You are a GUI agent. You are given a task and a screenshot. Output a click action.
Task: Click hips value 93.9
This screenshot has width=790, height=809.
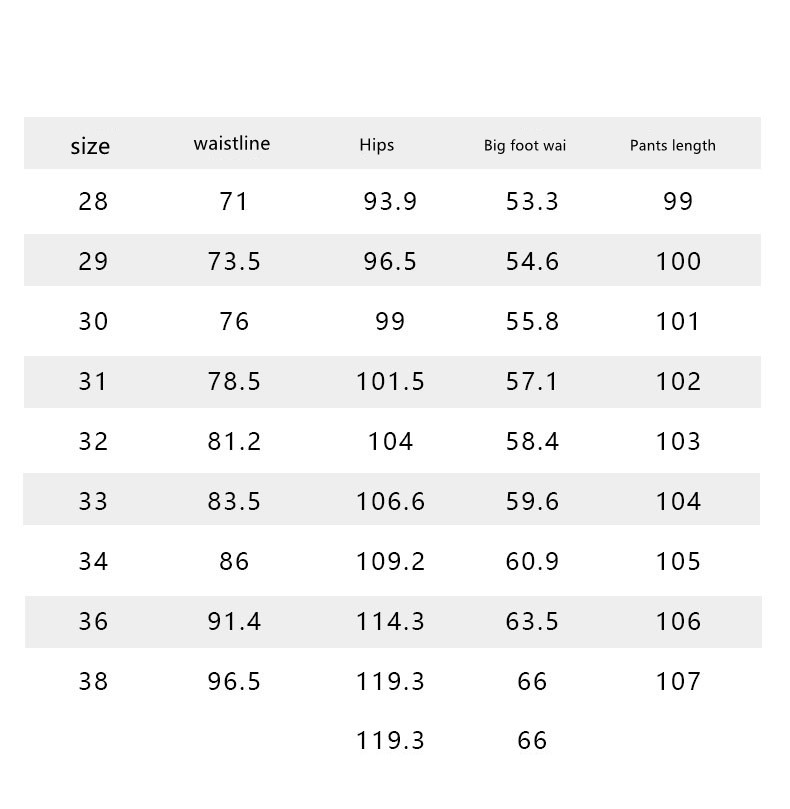click(390, 202)
